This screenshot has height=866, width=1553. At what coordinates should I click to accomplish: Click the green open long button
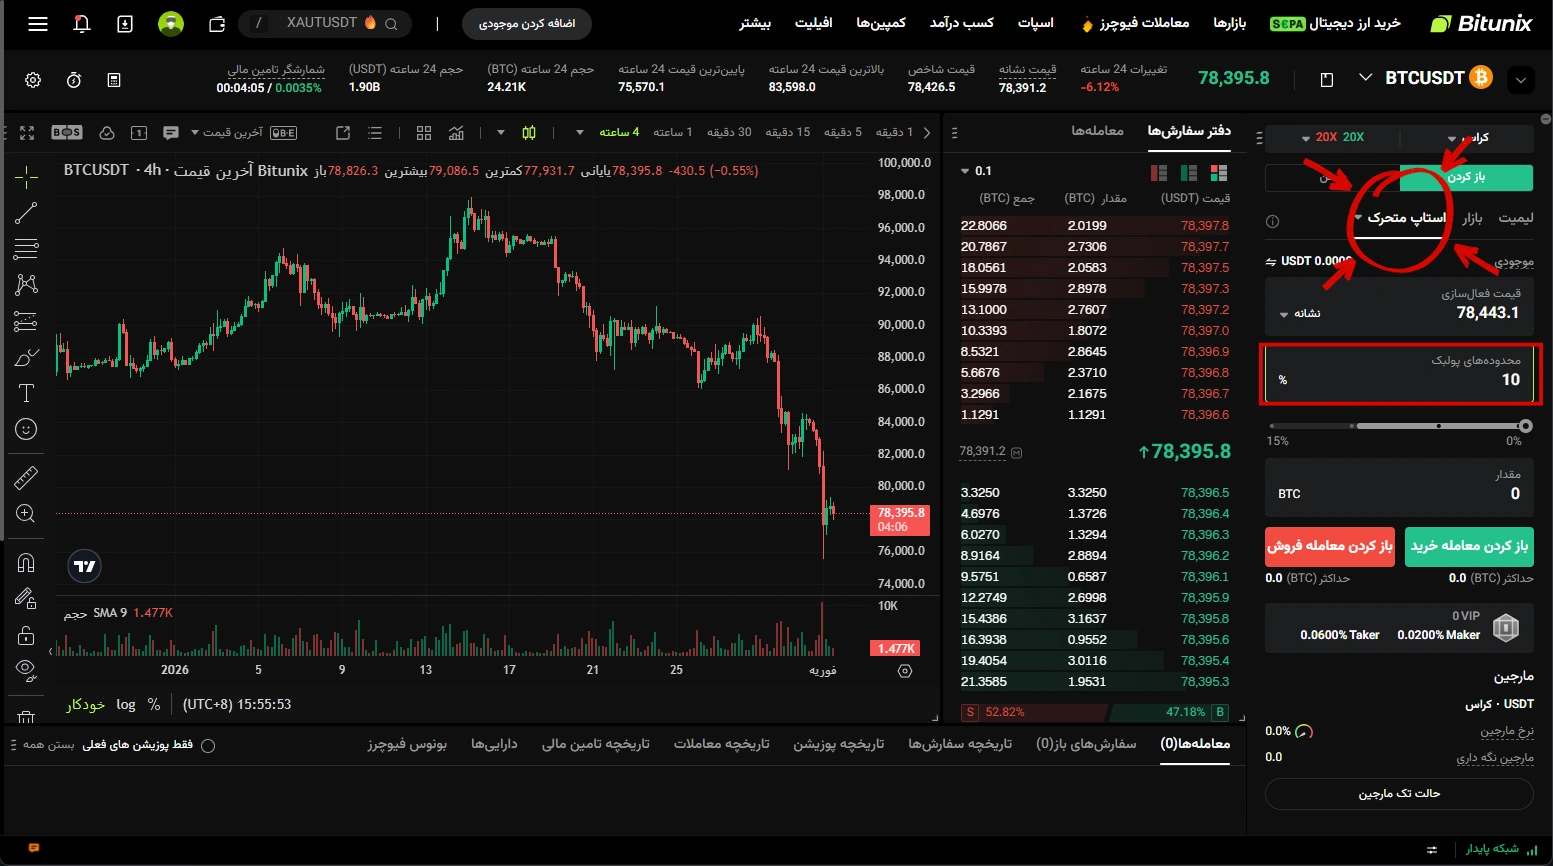(x=1468, y=546)
